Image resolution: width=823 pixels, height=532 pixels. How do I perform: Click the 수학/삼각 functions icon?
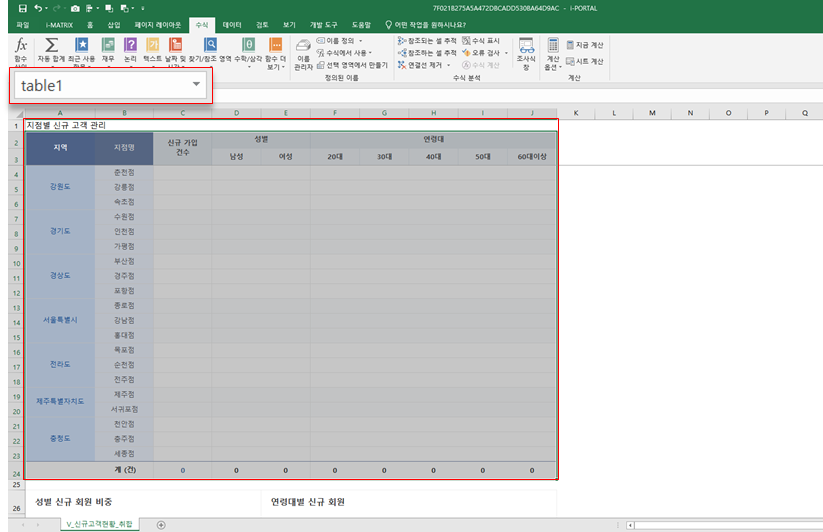pos(248,45)
